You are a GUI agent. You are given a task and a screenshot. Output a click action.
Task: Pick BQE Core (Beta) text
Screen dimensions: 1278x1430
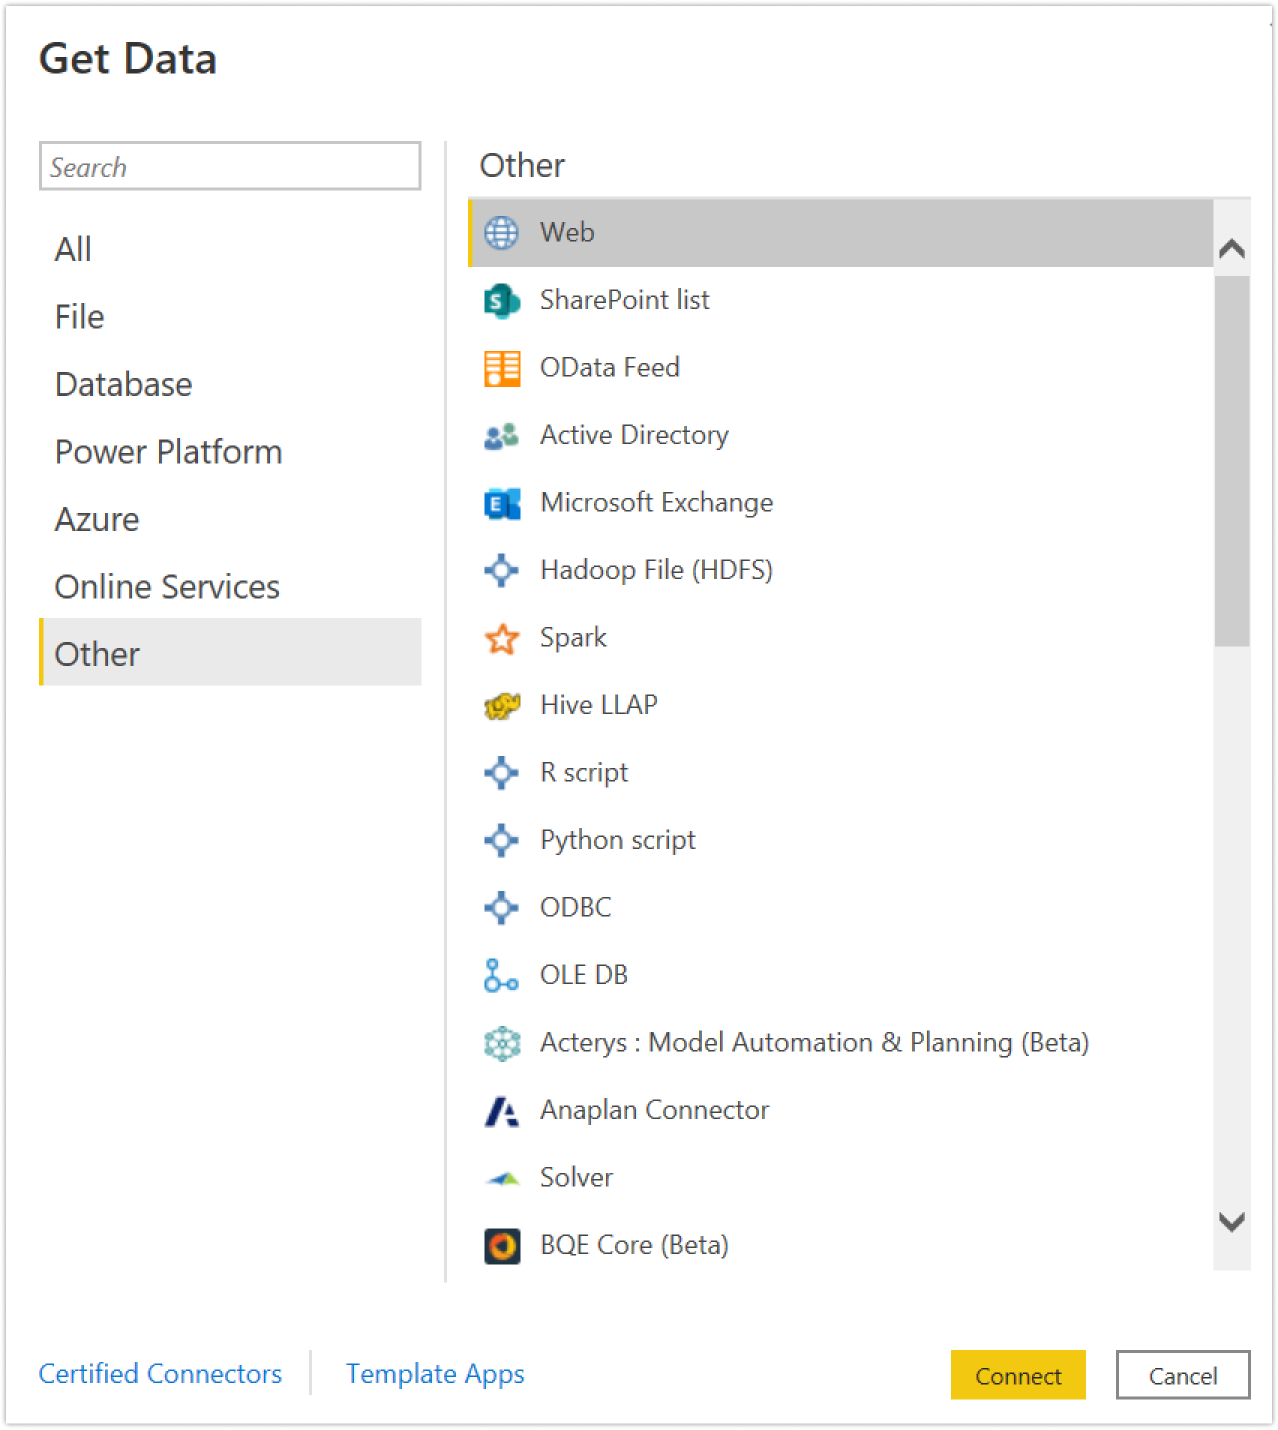634,1245
